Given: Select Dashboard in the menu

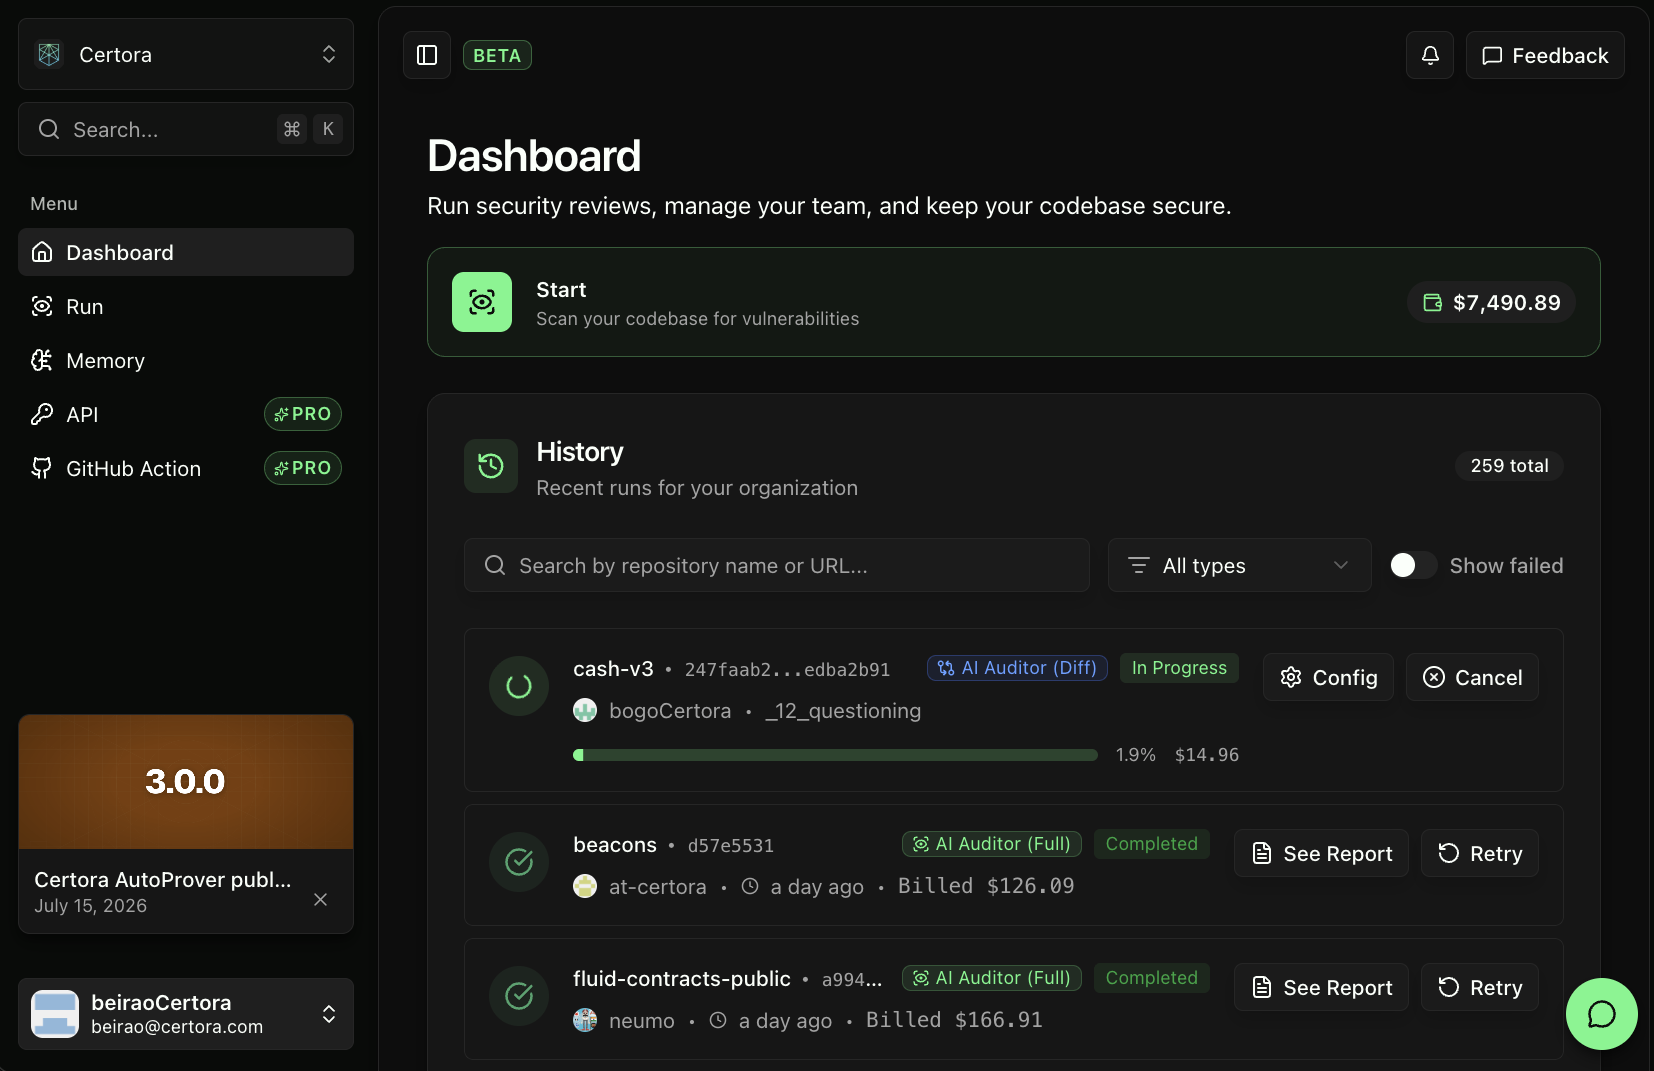Looking at the screenshot, I should pos(186,252).
